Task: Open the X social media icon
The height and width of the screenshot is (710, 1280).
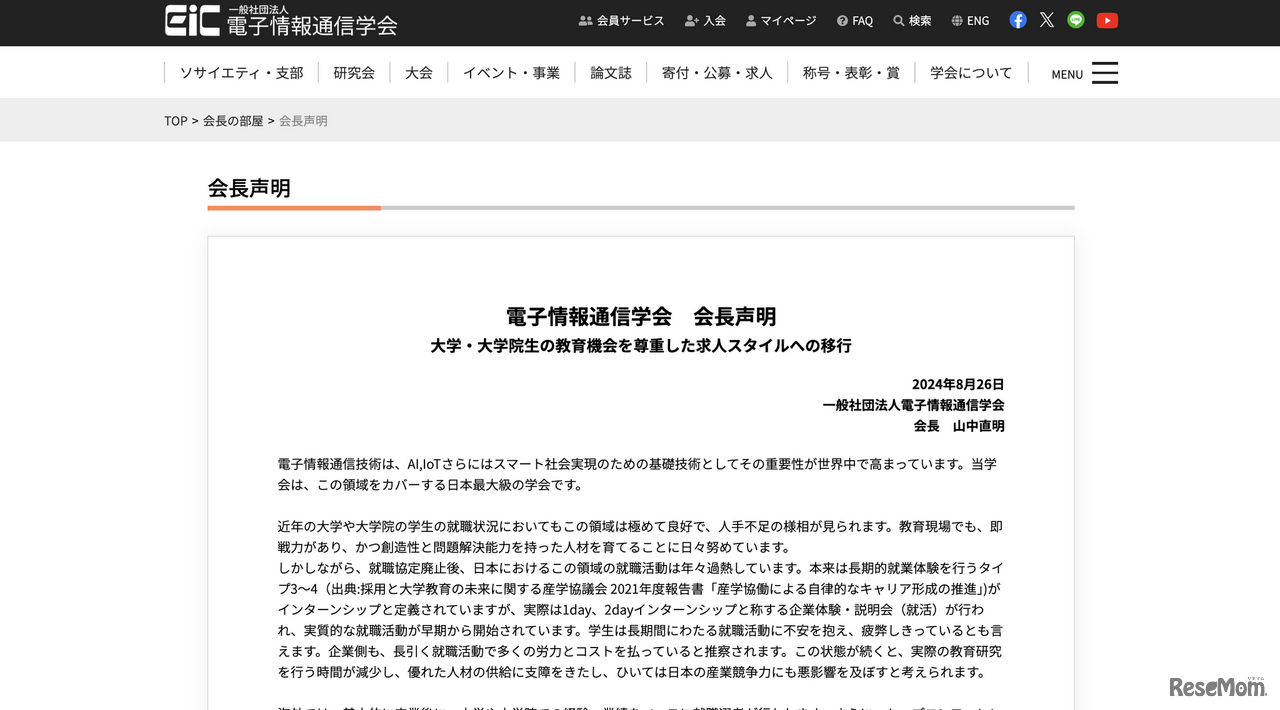Action: [x=1047, y=20]
